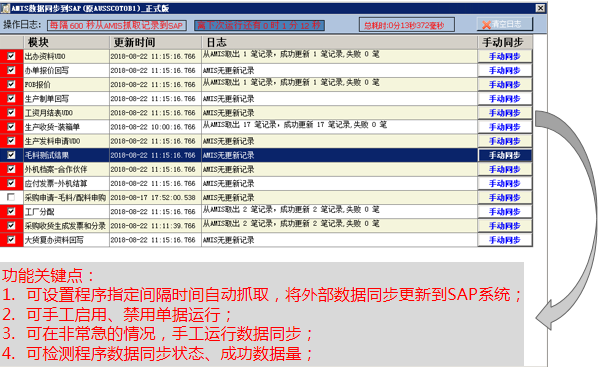
Task: Disable the 生产发料申请UDO checkbox
Action: point(11,141)
